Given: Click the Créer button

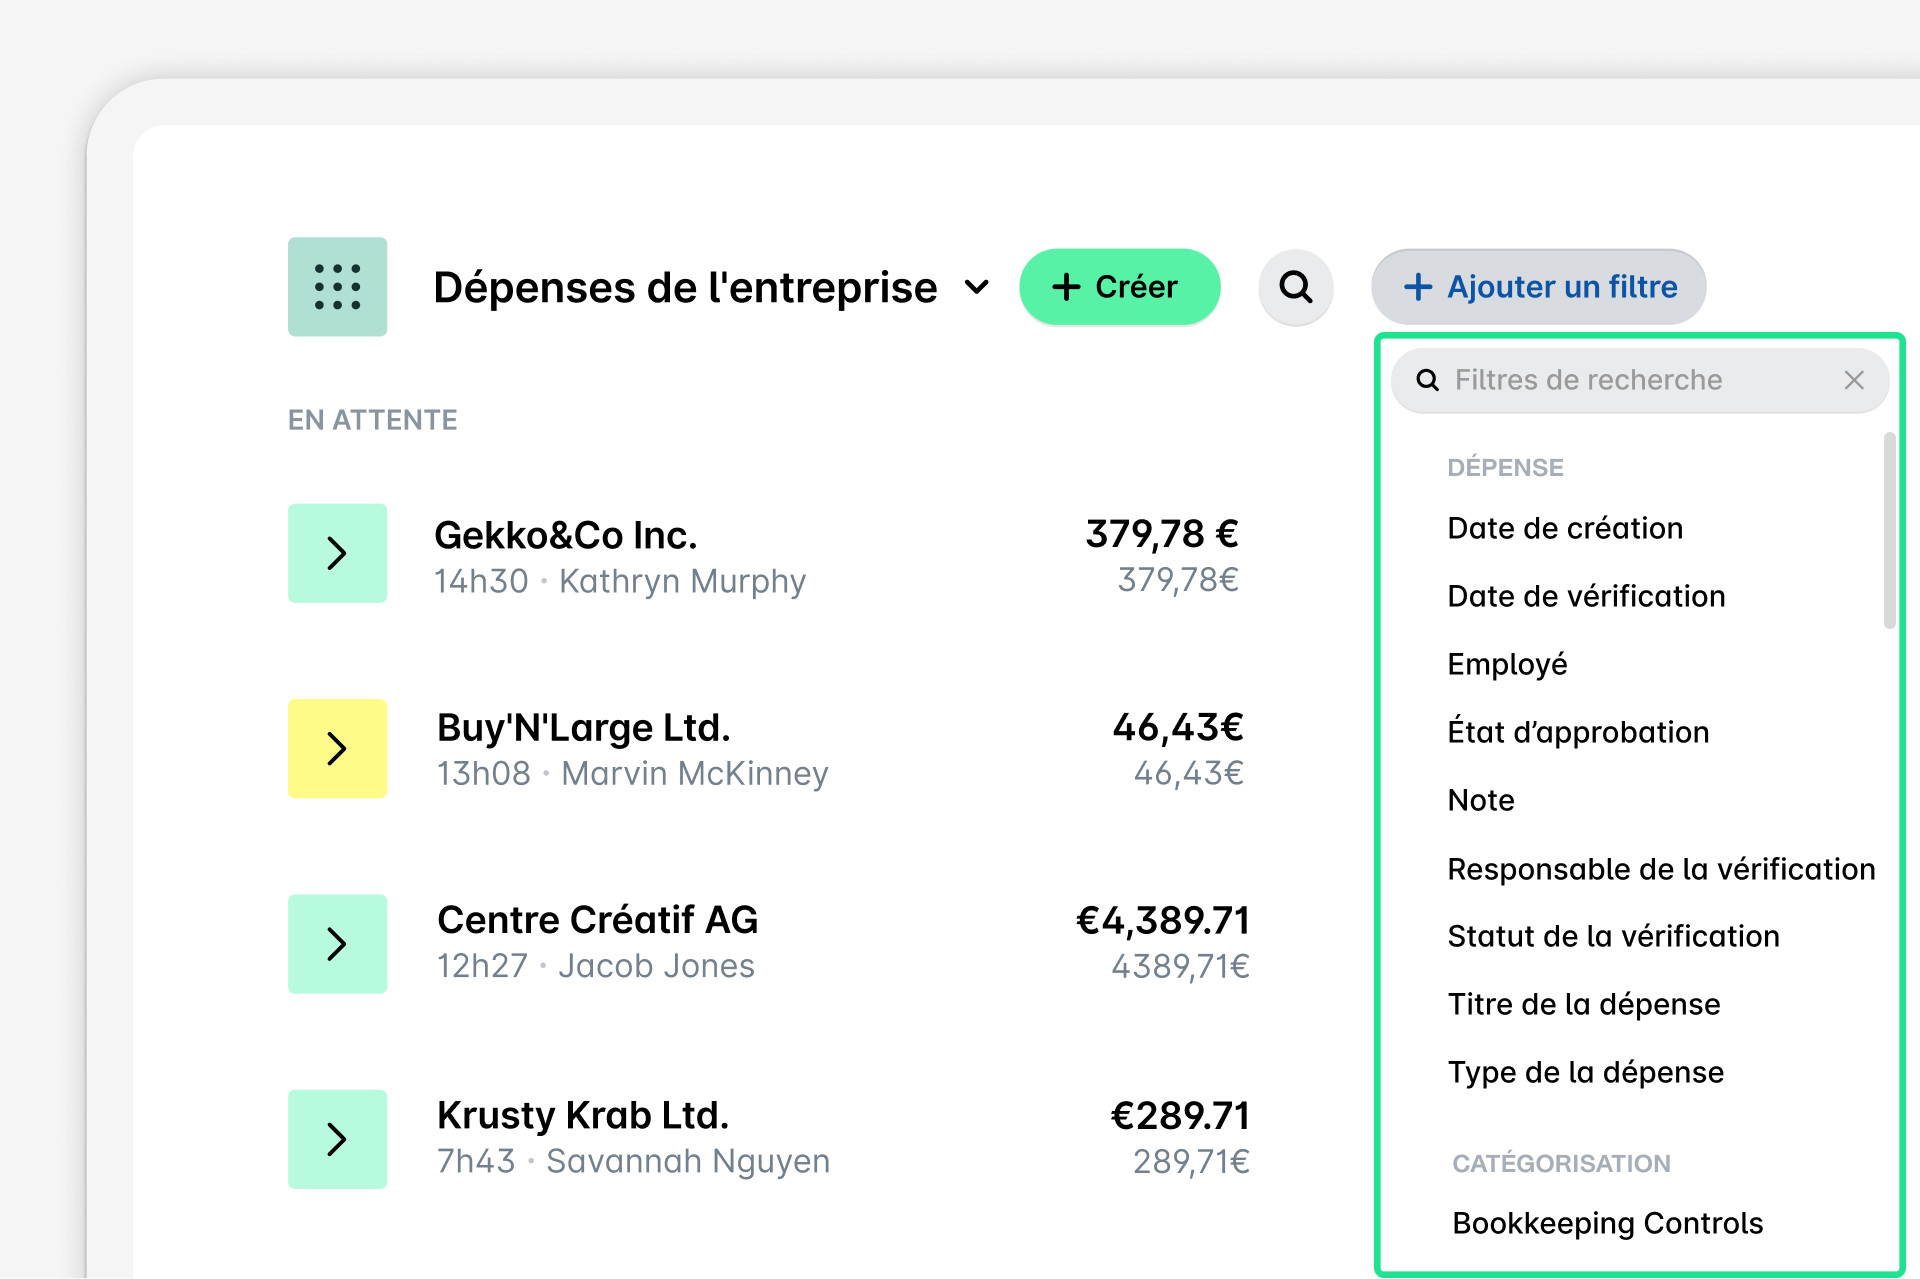Looking at the screenshot, I should (1119, 287).
